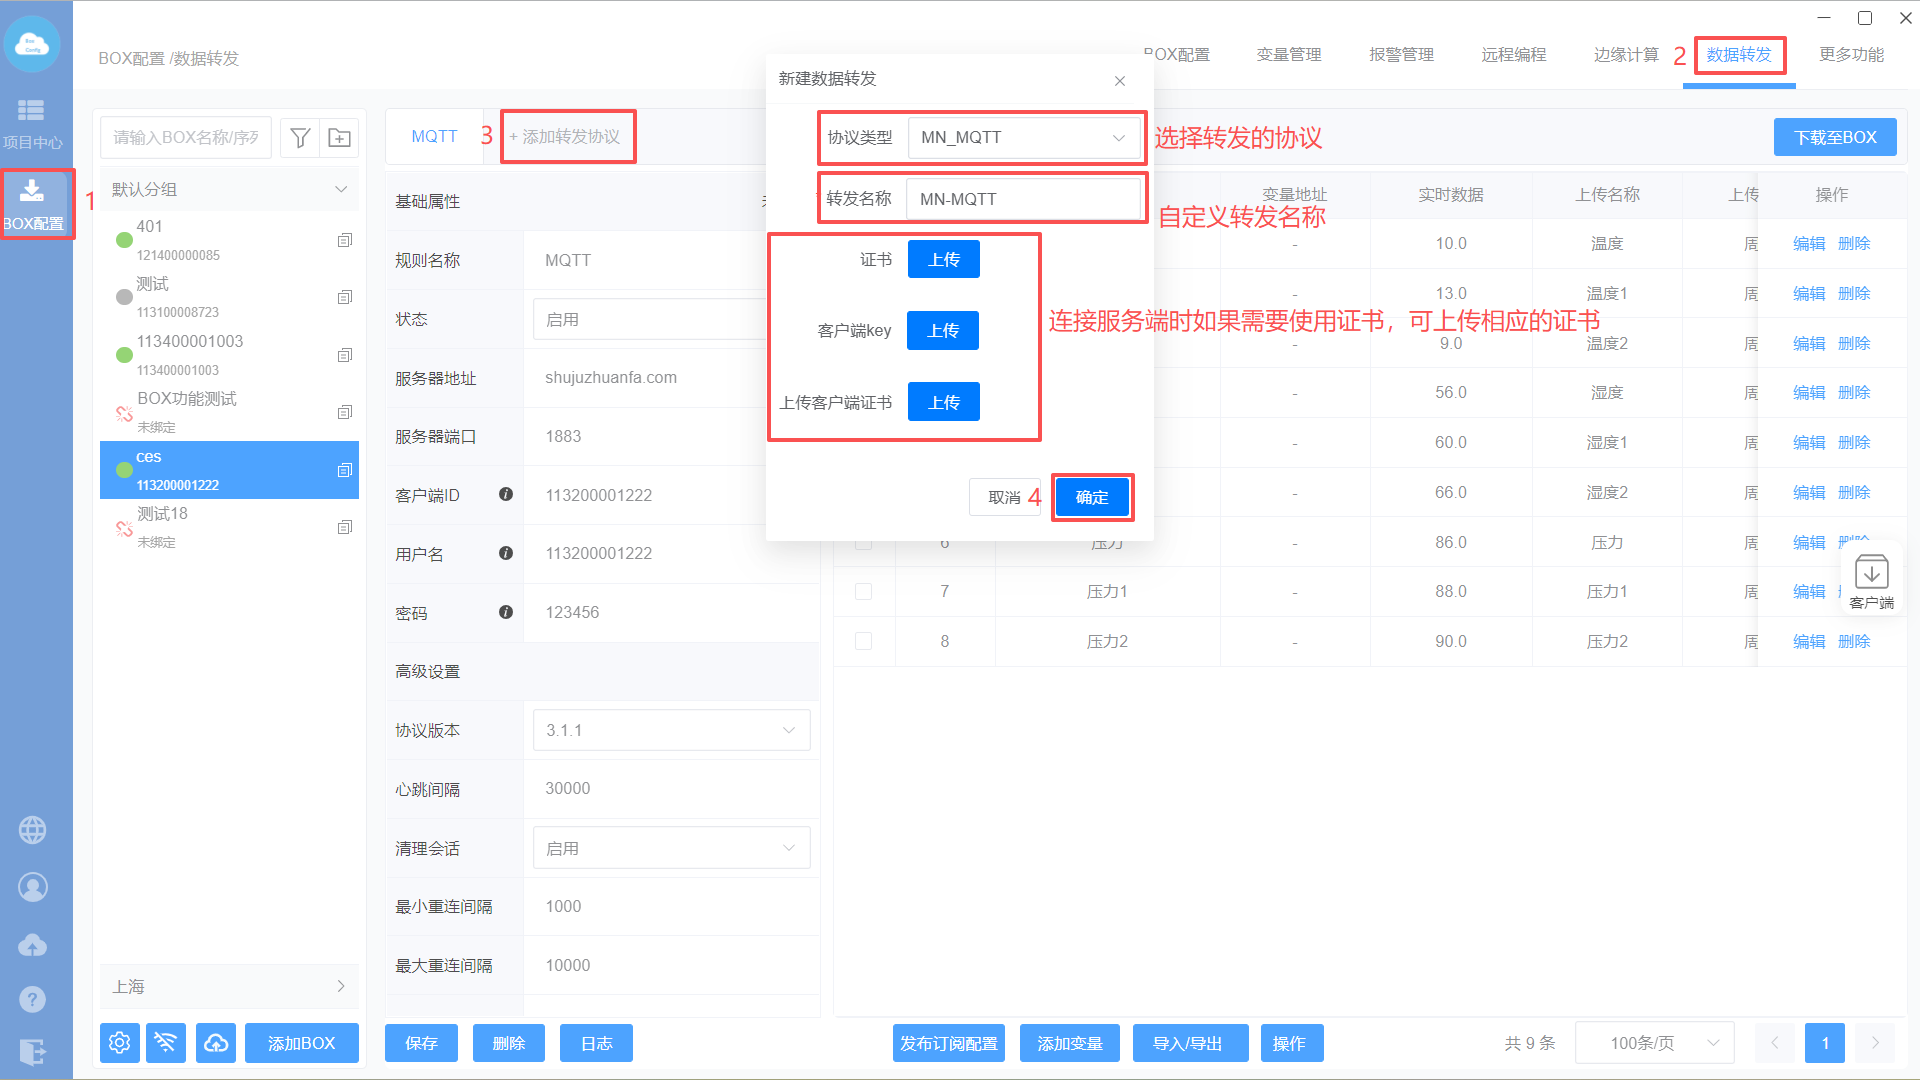This screenshot has width=1920, height=1080.
Task: Click the 转发名称 input field
Action: pyautogui.click(x=1022, y=199)
